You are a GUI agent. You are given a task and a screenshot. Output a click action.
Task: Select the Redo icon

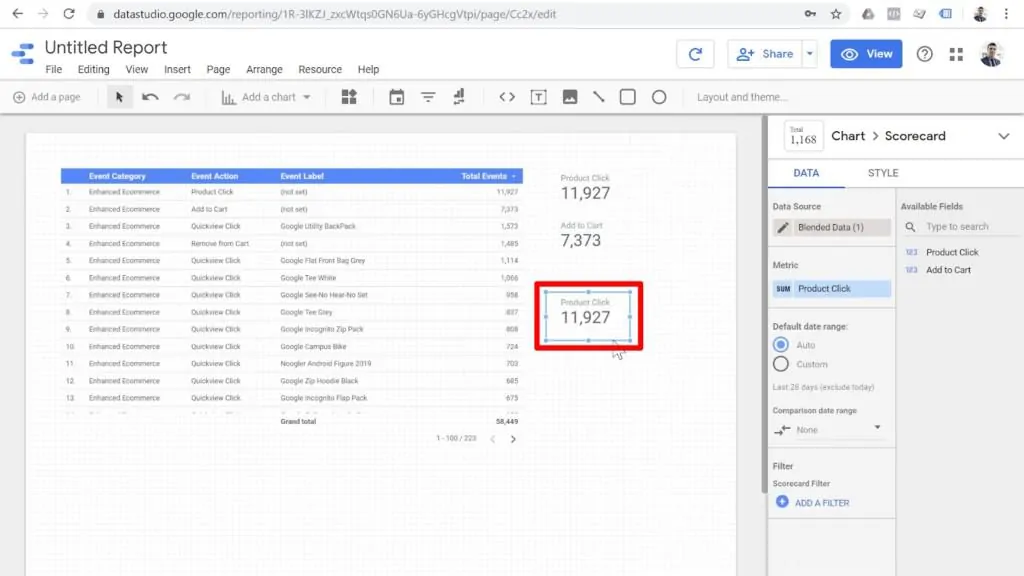click(x=181, y=97)
